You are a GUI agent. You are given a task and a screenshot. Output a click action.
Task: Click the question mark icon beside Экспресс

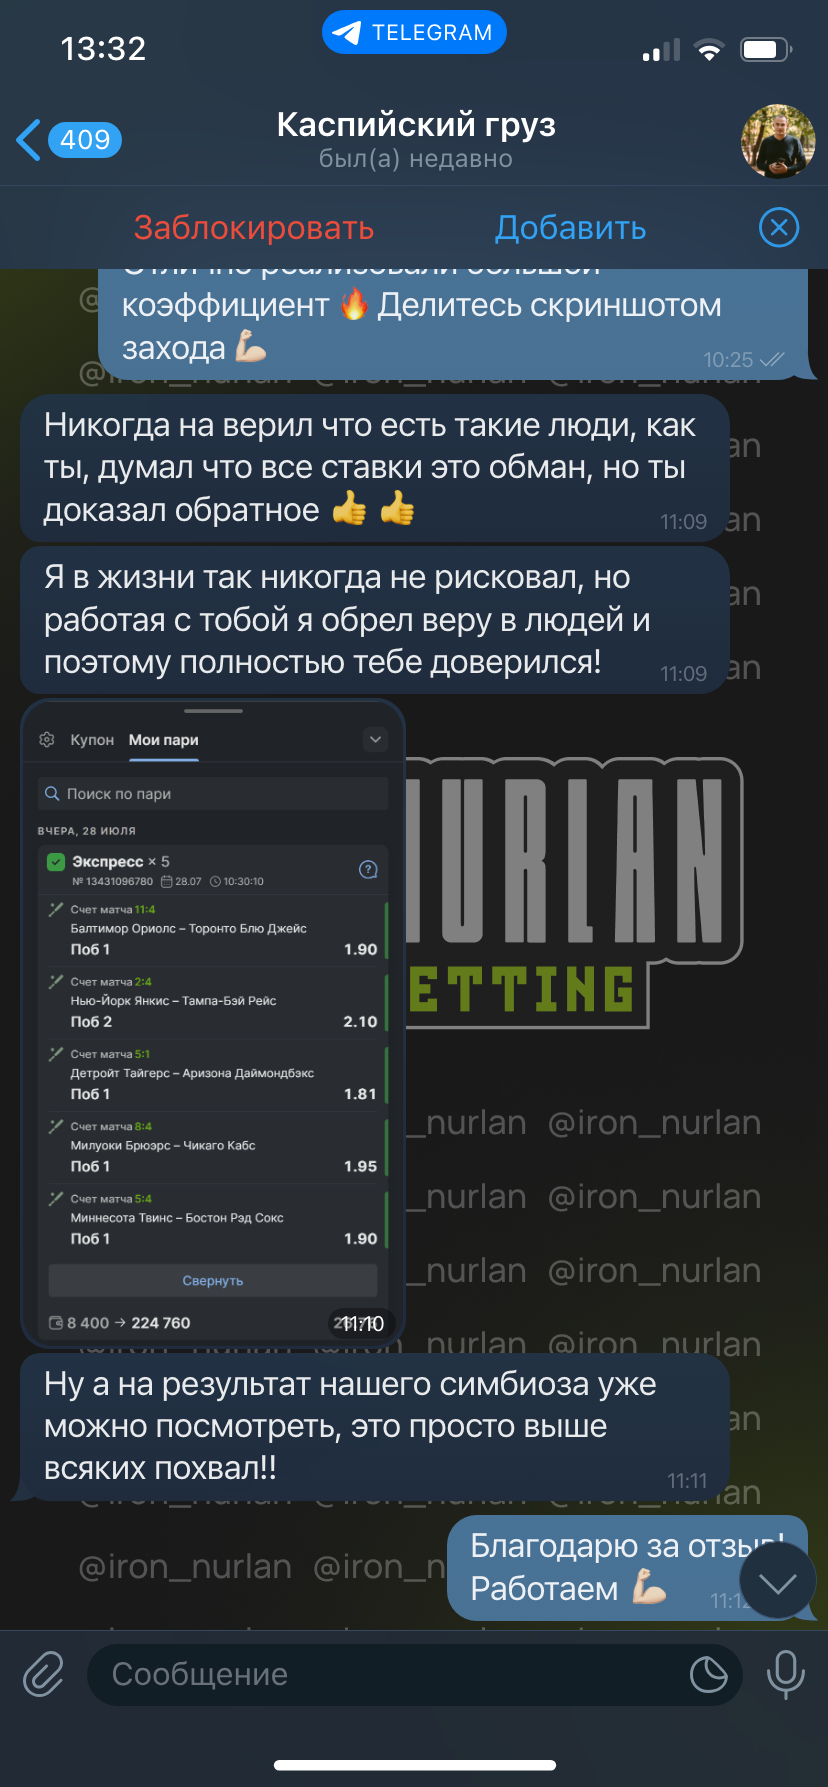(x=368, y=869)
